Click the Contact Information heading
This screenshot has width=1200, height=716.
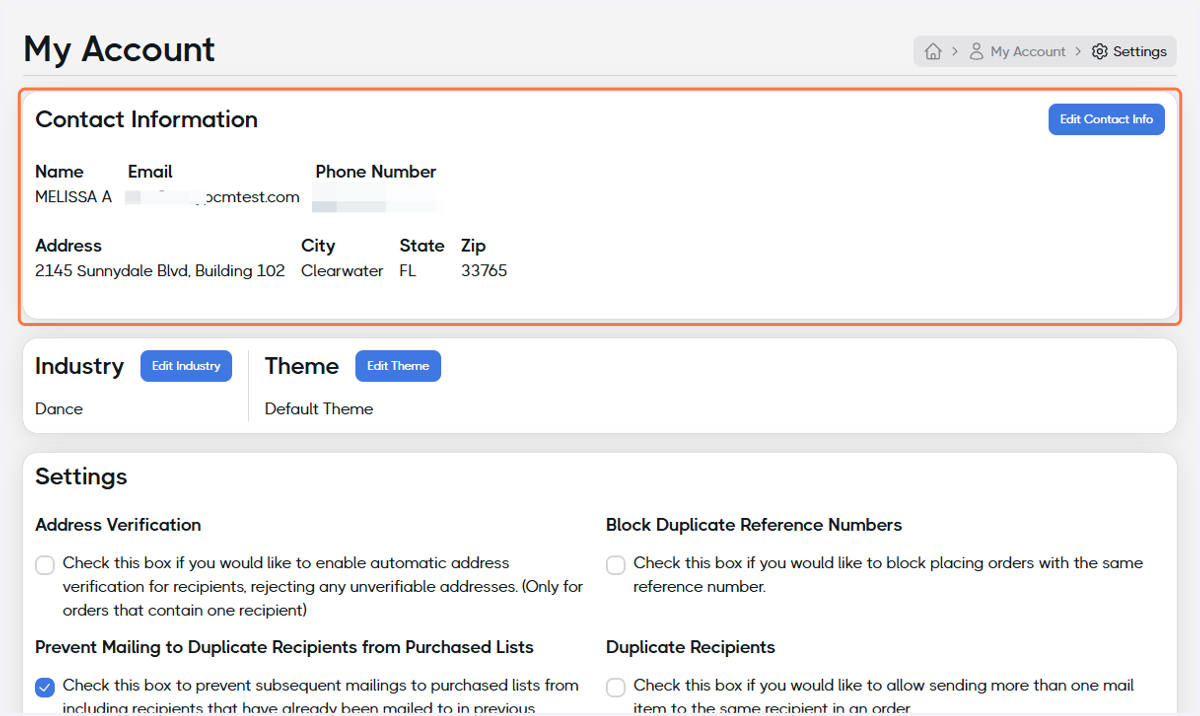[147, 119]
